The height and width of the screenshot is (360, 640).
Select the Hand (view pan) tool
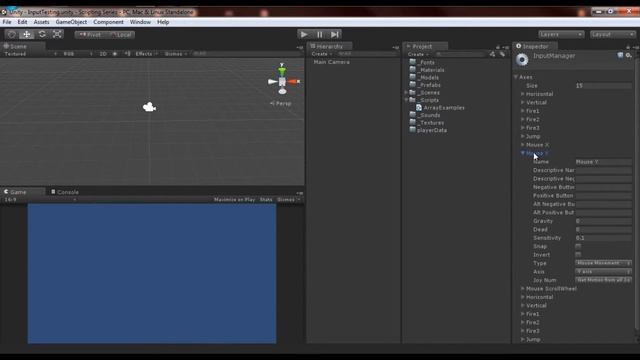coord(12,35)
